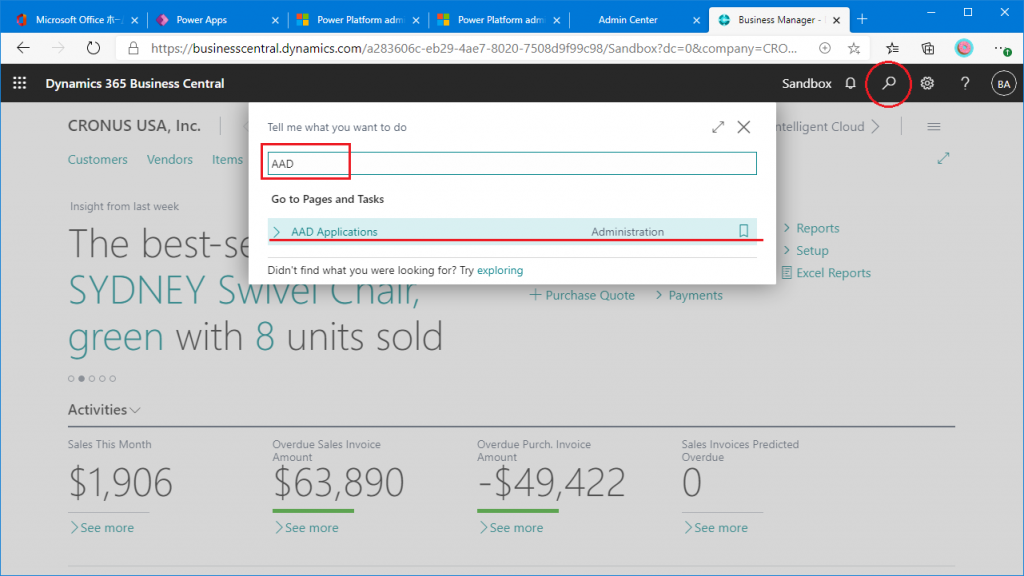
Task: See more under Sales Invoices Predicted Overdue
Action: click(x=716, y=528)
